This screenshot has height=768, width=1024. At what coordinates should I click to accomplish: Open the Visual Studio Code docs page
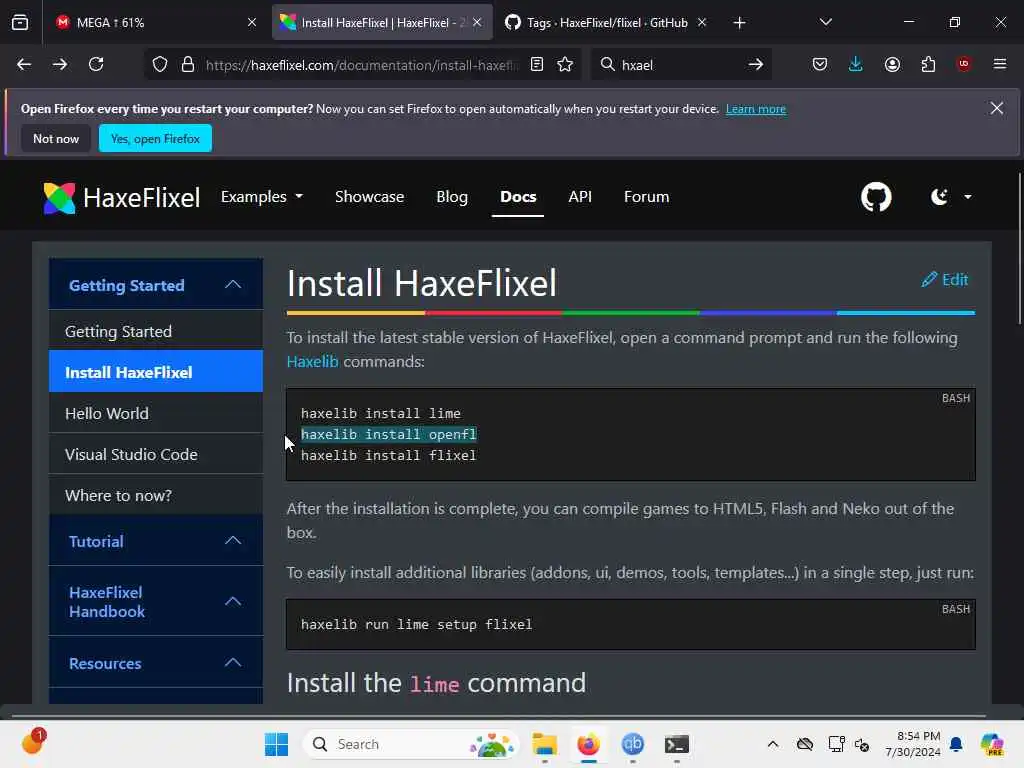(156, 454)
